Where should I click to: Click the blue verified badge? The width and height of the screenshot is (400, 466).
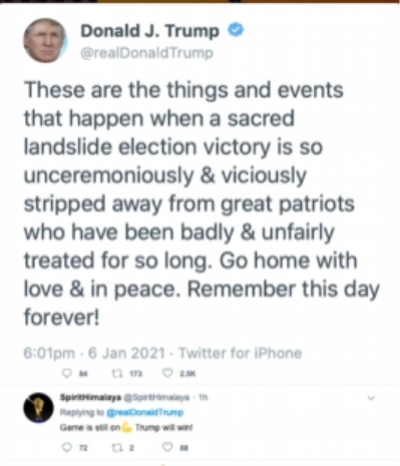click(x=236, y=30)
